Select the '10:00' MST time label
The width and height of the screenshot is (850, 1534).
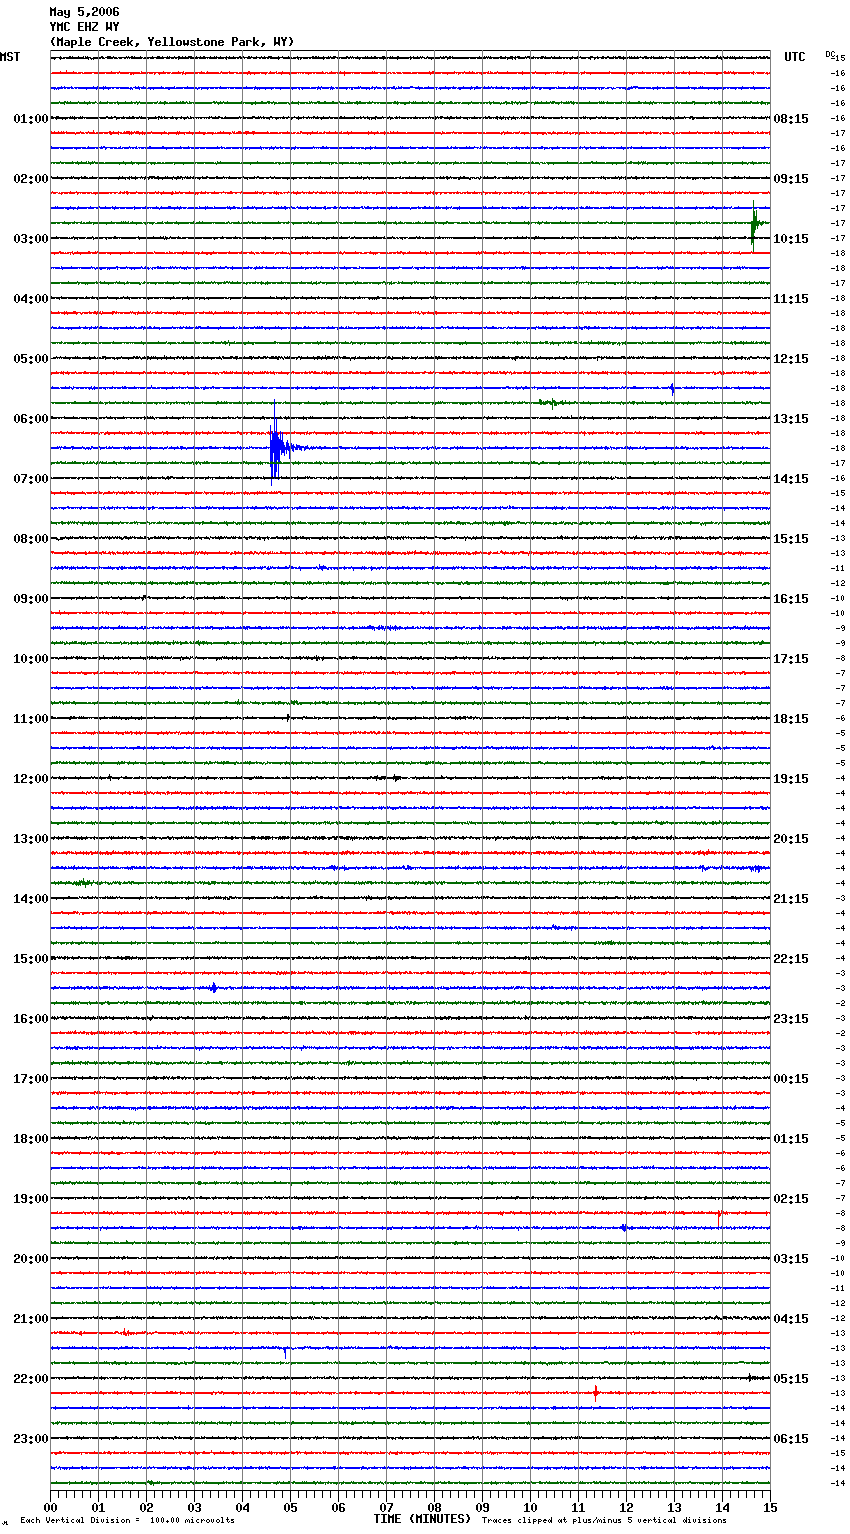31,659
